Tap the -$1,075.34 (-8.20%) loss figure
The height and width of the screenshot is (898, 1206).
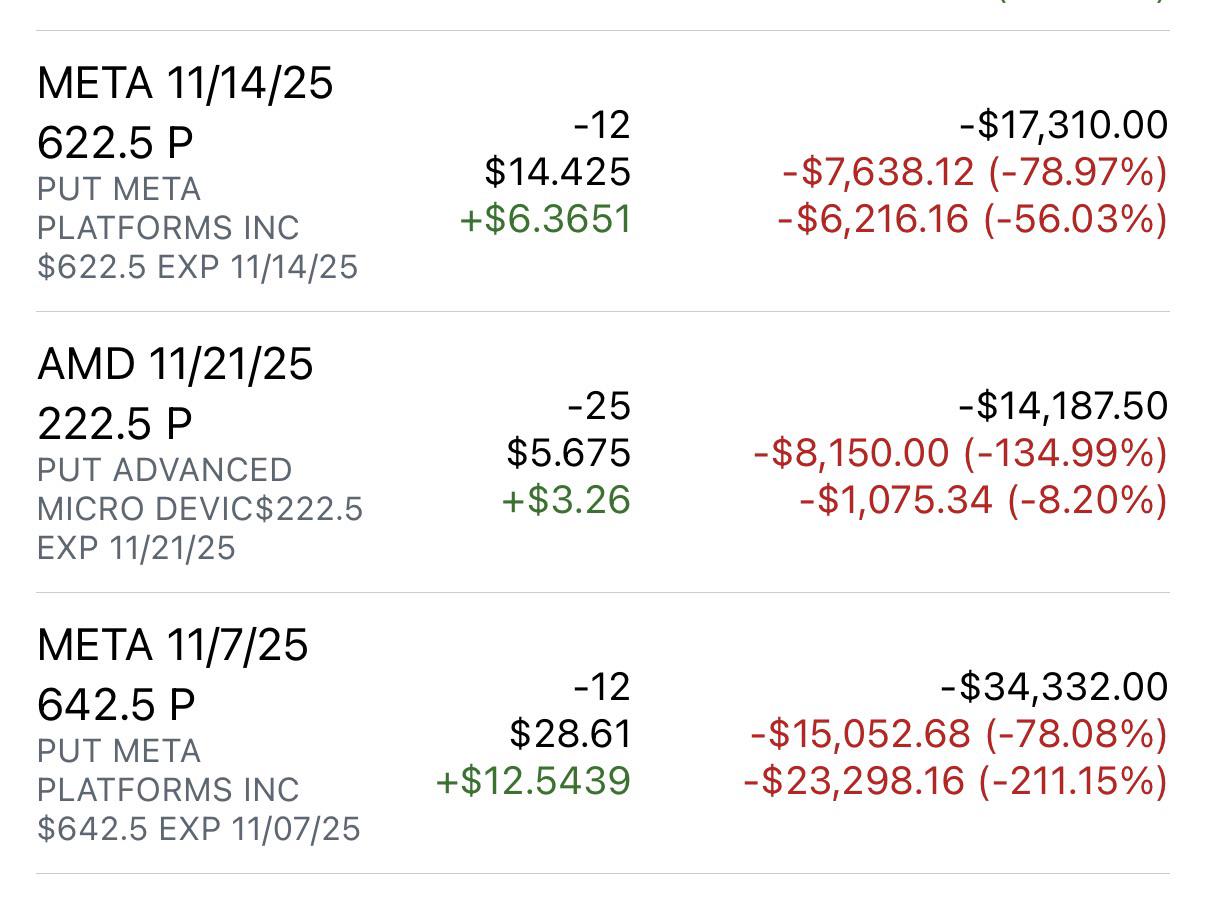983,500
